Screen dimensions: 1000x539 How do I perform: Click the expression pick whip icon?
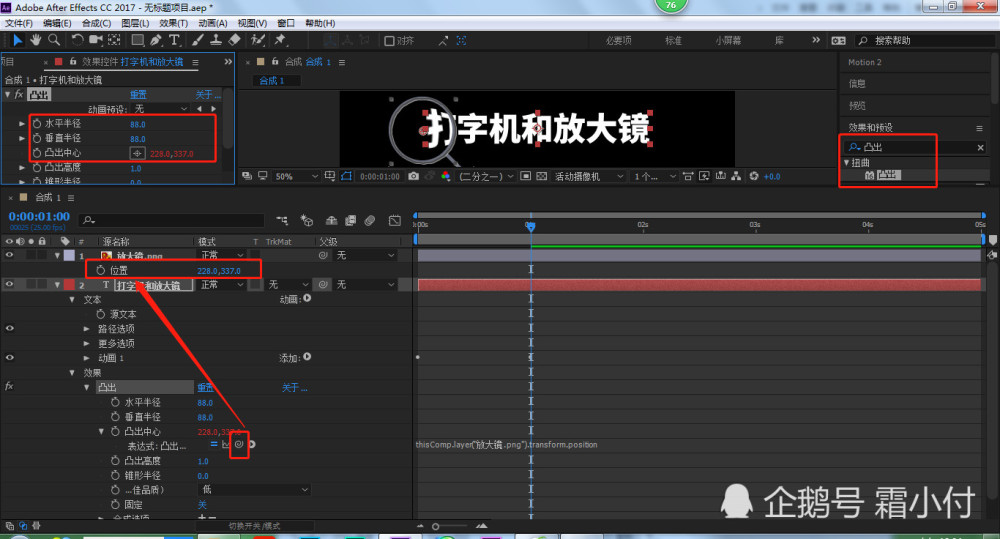[239, 445]
